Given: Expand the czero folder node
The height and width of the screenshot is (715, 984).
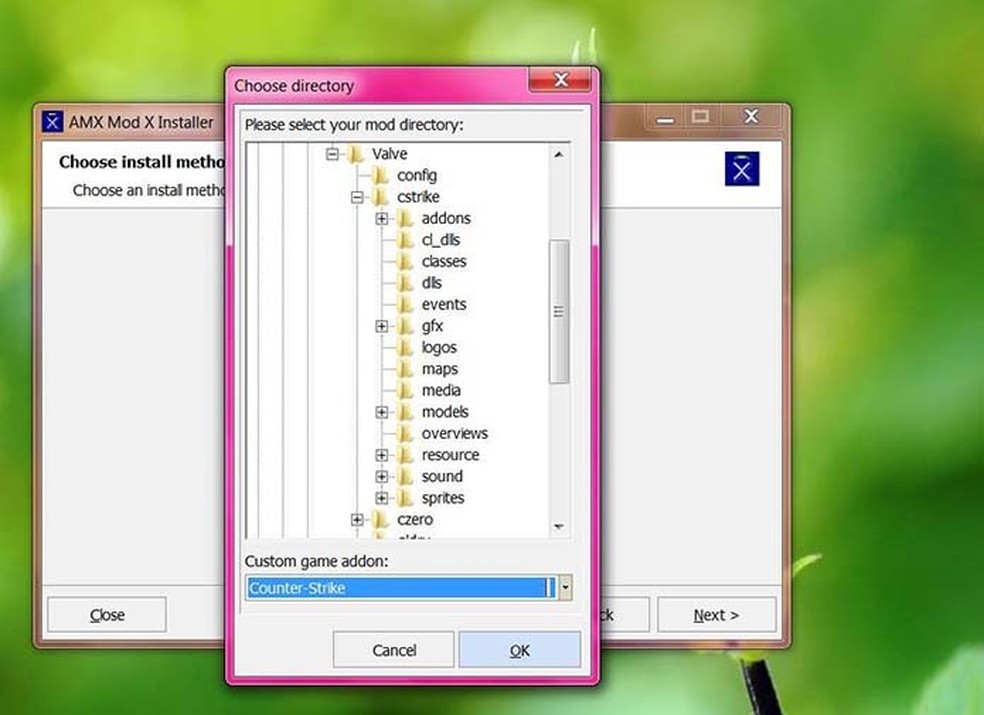Looking at the screenshot, I should (357, 519).
